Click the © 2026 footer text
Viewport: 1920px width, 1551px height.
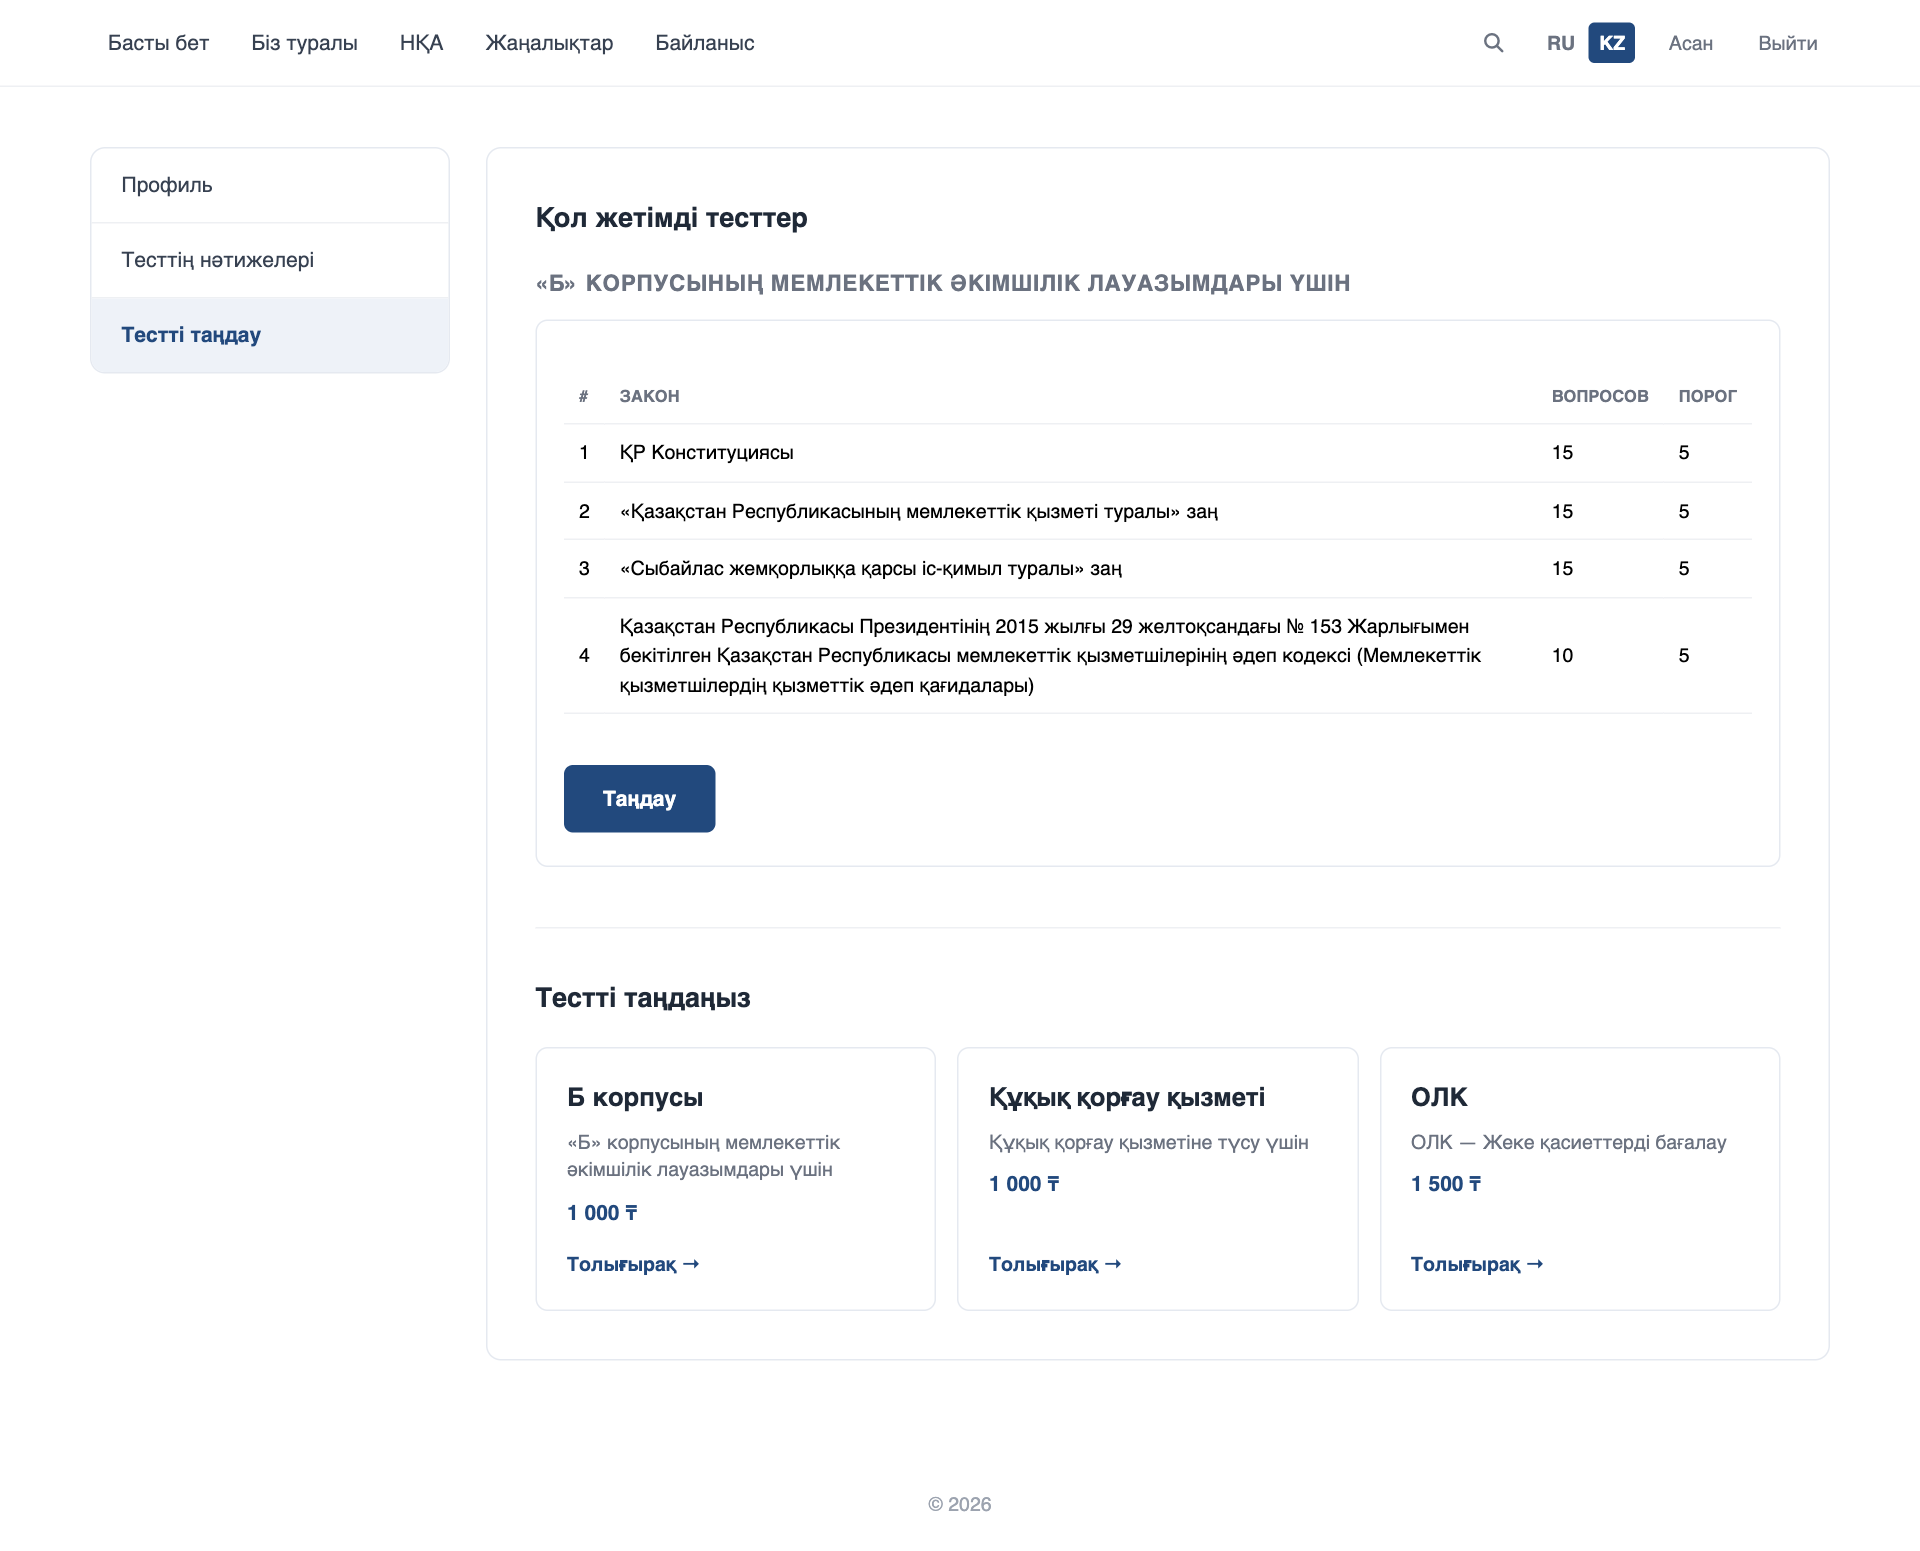pyautogui.click(x=959, y=1504)
